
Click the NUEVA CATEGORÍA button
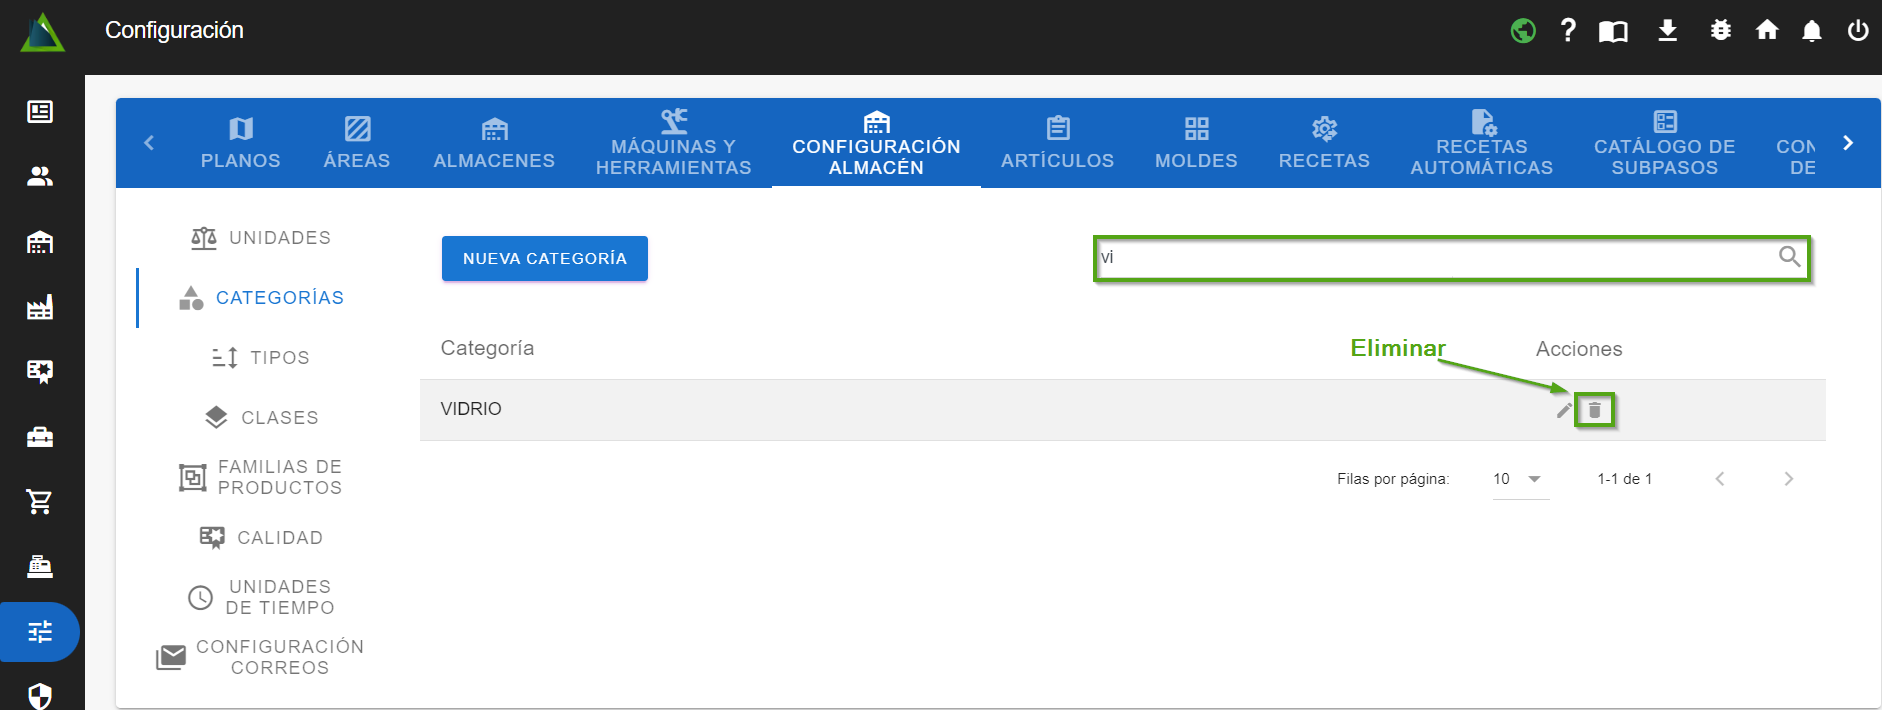point(545,258)
